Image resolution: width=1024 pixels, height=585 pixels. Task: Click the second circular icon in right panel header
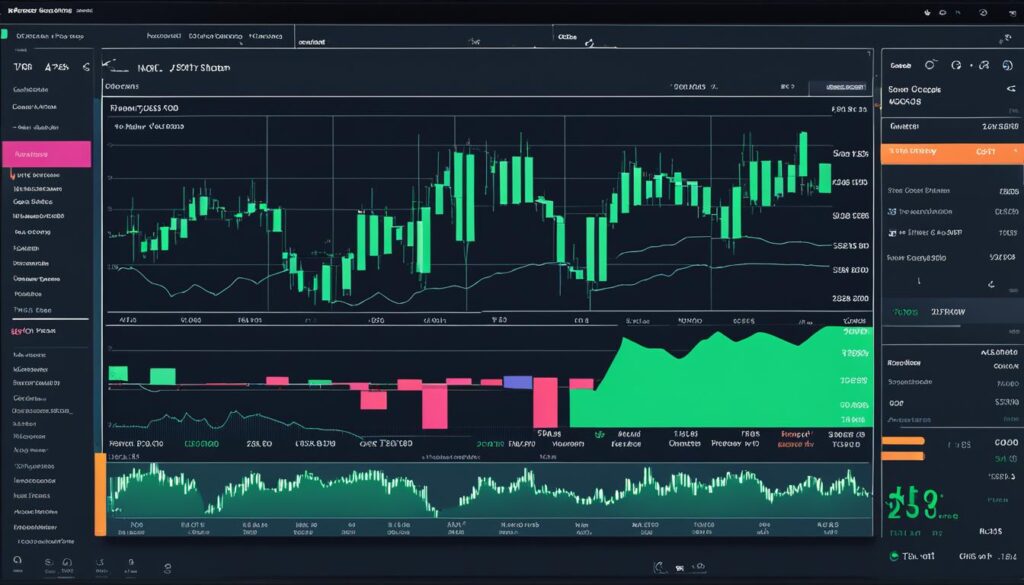click(x=956, y=65)
